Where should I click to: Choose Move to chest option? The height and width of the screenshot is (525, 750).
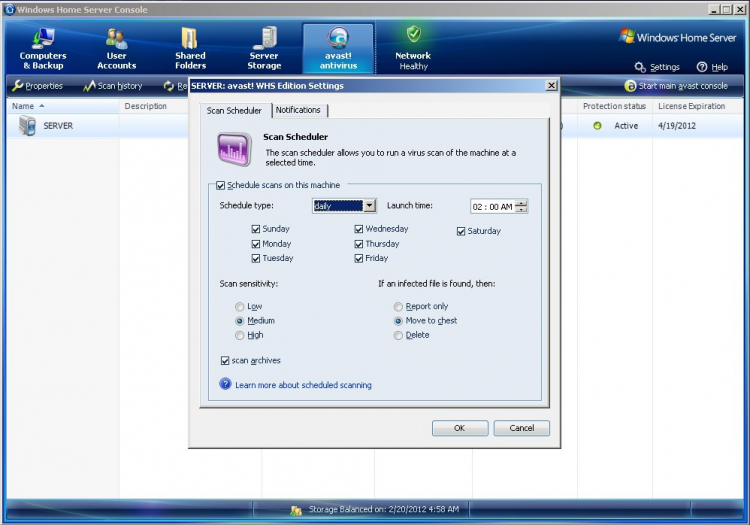pyautogui.click(x=398, y=321)
